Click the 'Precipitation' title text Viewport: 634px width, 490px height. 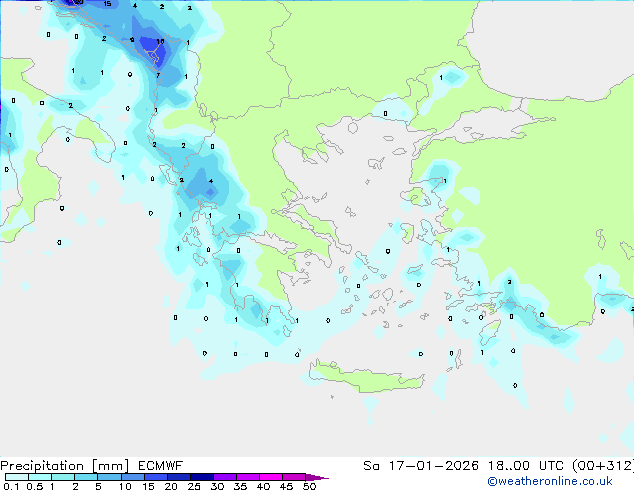pyautogui.click(x=42, y=466)
